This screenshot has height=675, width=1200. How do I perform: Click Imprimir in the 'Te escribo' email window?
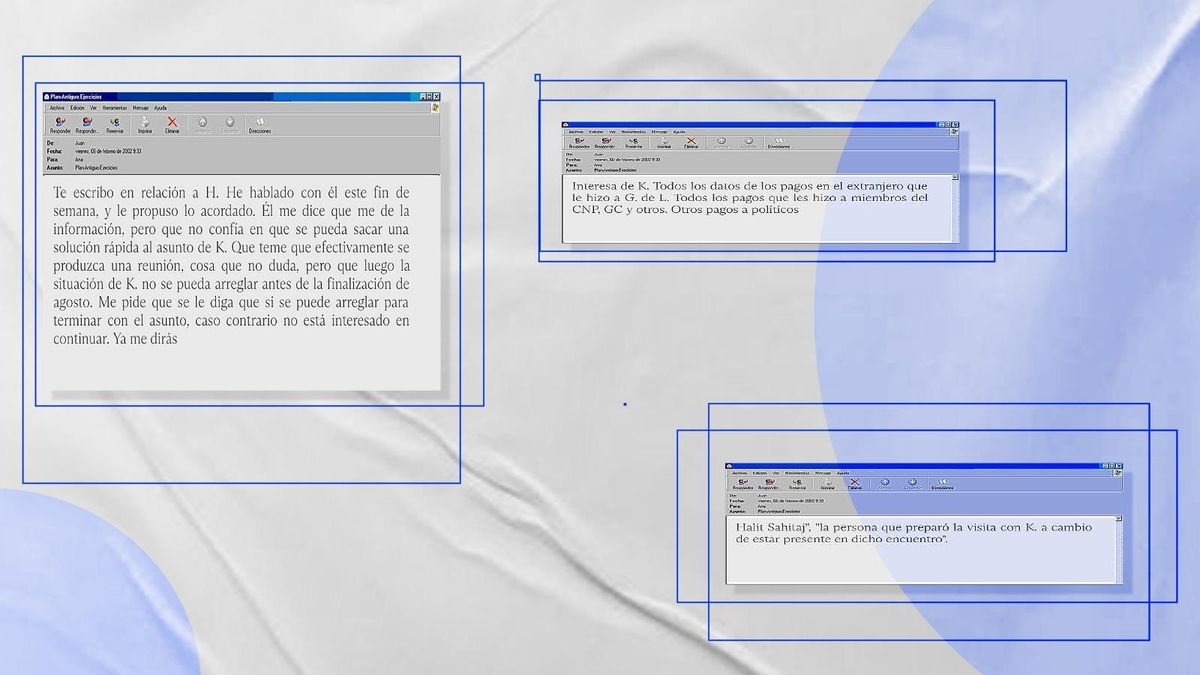[x=145, y=125]
